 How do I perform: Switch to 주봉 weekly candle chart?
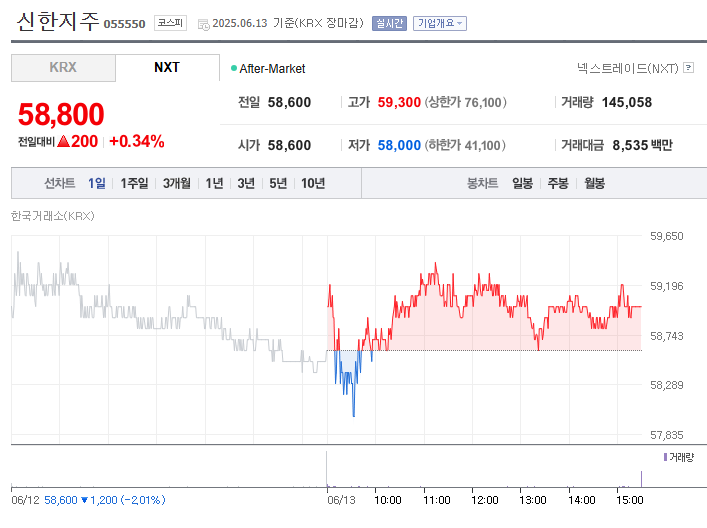click(x=558, y=183)
